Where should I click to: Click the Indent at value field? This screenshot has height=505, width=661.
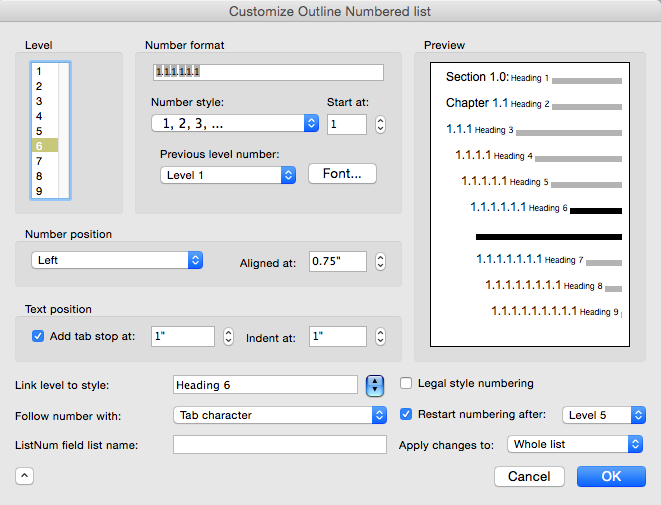point(338,336)
